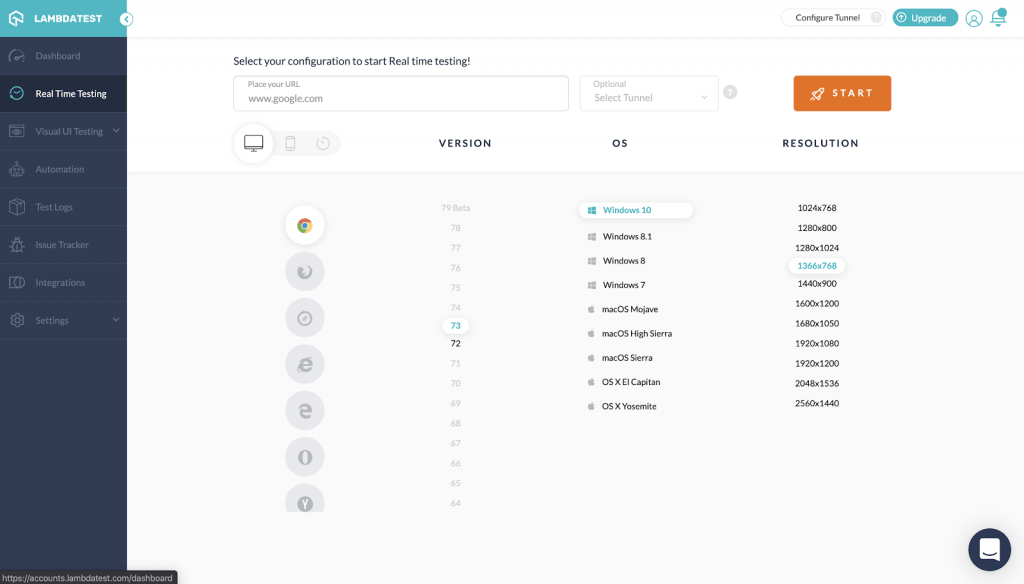Switch to mobile device testing

click(x=290, y=144)
